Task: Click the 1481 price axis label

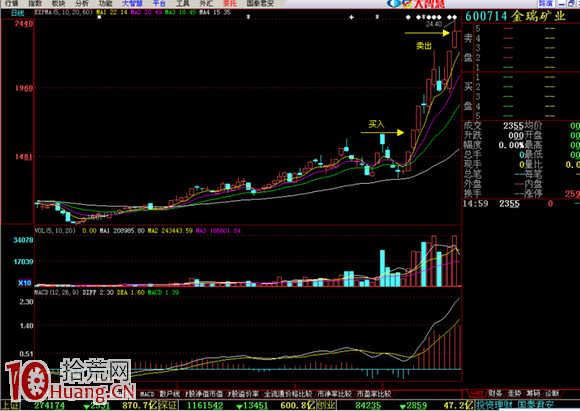Action: click(24, 157)
